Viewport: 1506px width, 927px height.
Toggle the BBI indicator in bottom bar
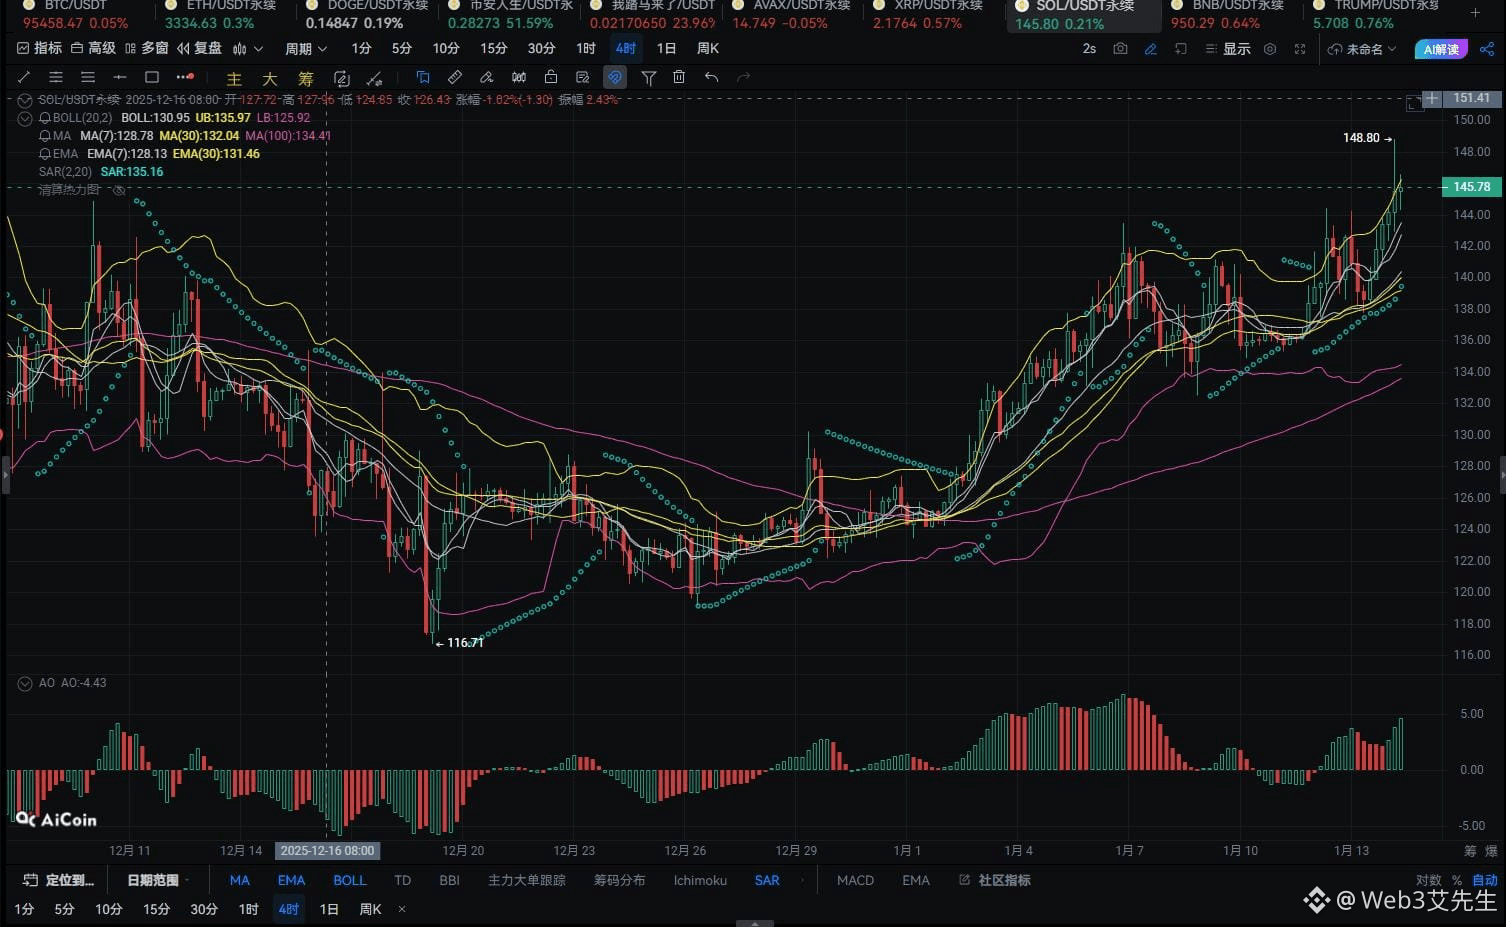point(449,880)
